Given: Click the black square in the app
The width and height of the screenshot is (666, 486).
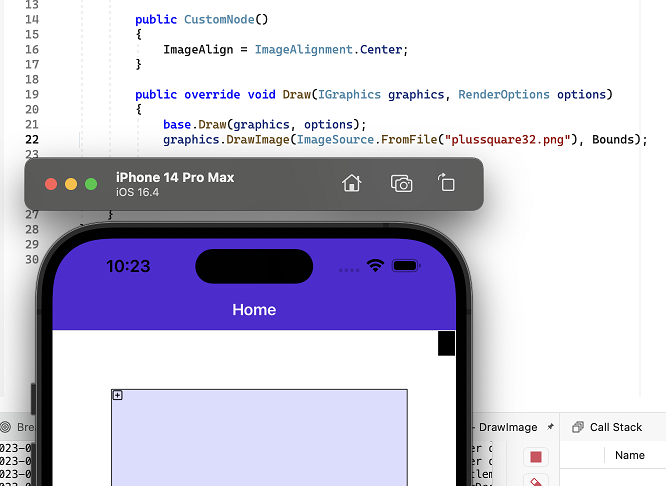Looking at the screenshot, I should click(x=446, y=343).
